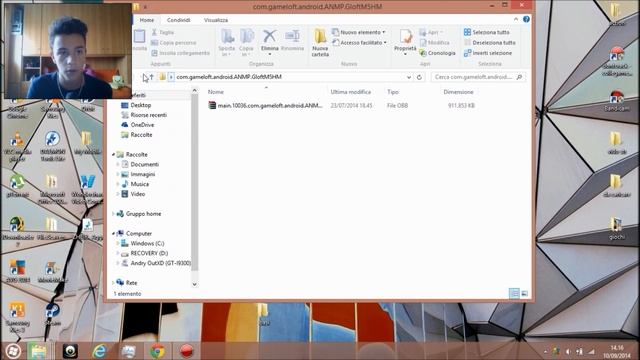
Task: Click Seleziona tutto
Action: 487,32
